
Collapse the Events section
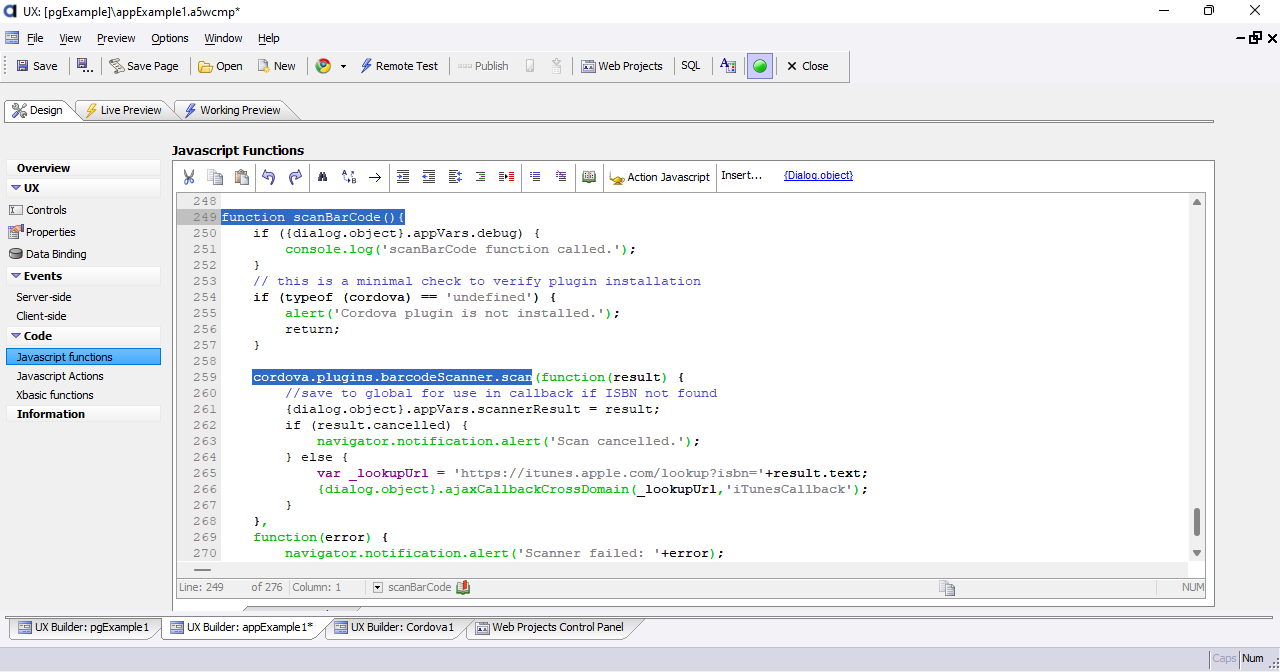click(x=16, y=276)
